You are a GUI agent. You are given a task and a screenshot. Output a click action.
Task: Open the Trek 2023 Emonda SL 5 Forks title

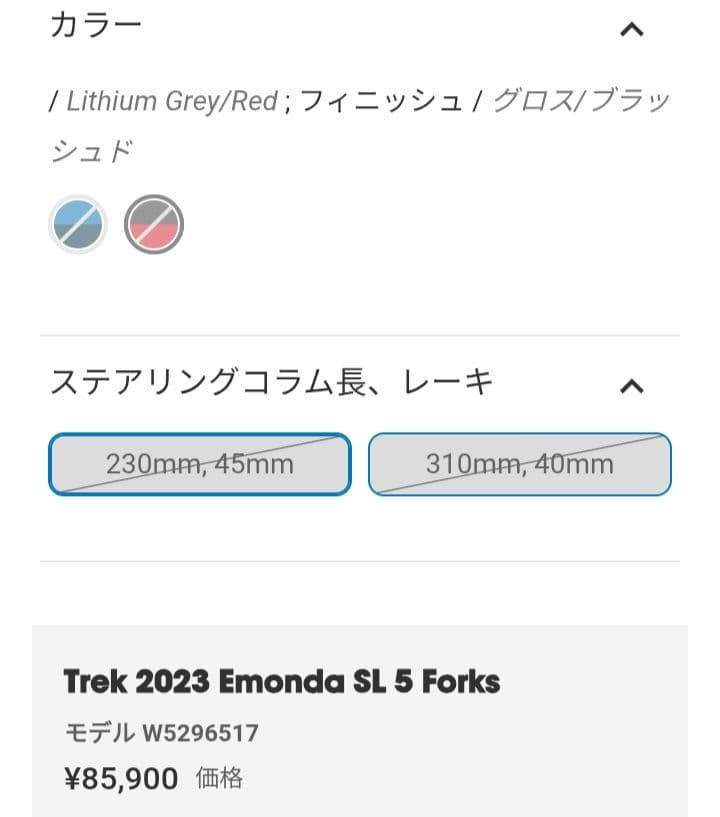283,681
